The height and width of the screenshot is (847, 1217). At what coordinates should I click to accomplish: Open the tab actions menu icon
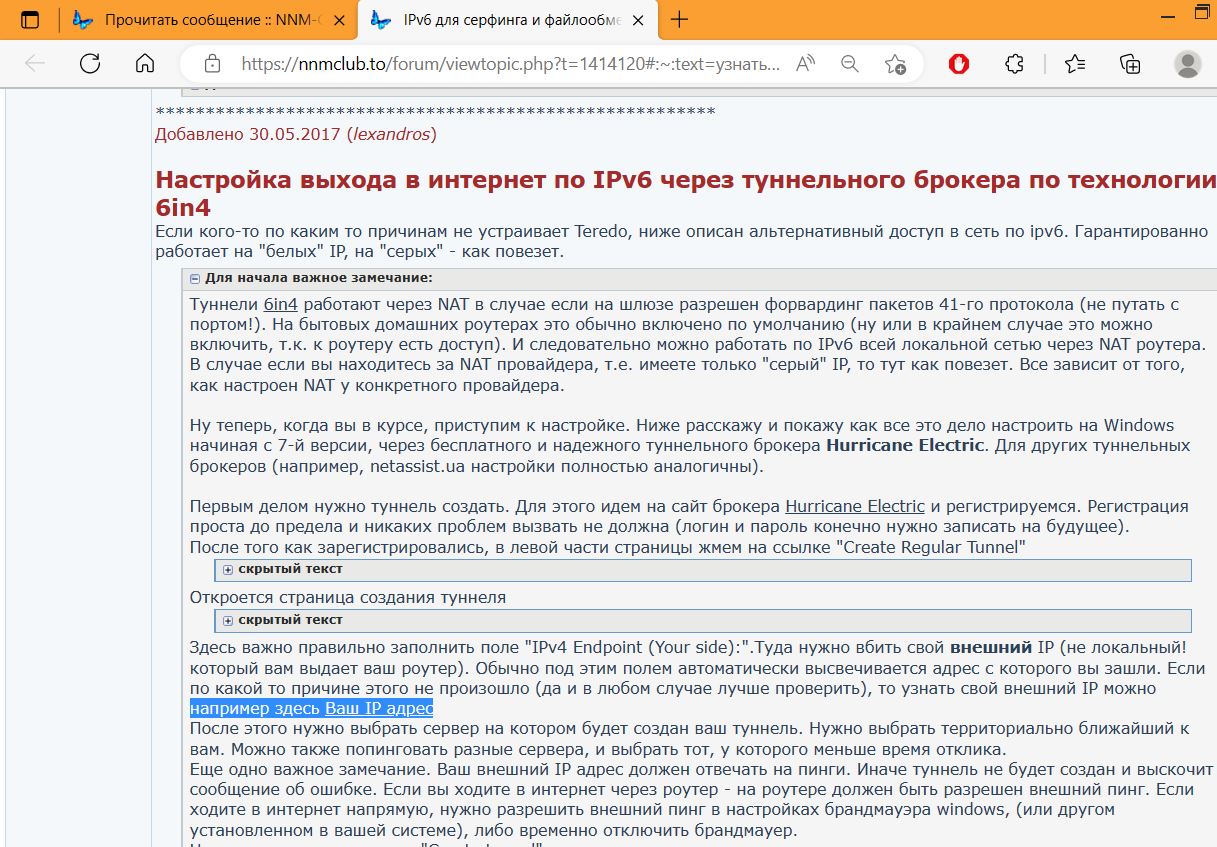click(x=31, y=19)
